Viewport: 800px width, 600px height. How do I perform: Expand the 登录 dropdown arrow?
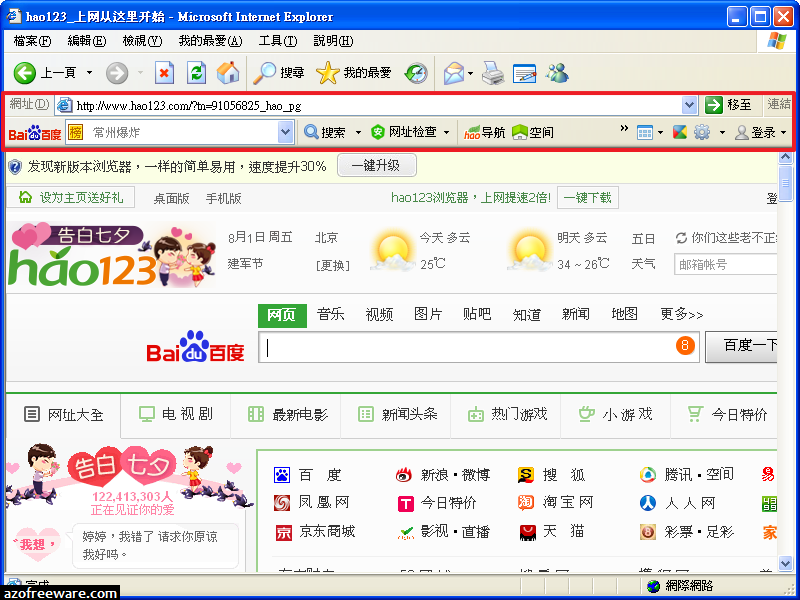coord(784,133)
